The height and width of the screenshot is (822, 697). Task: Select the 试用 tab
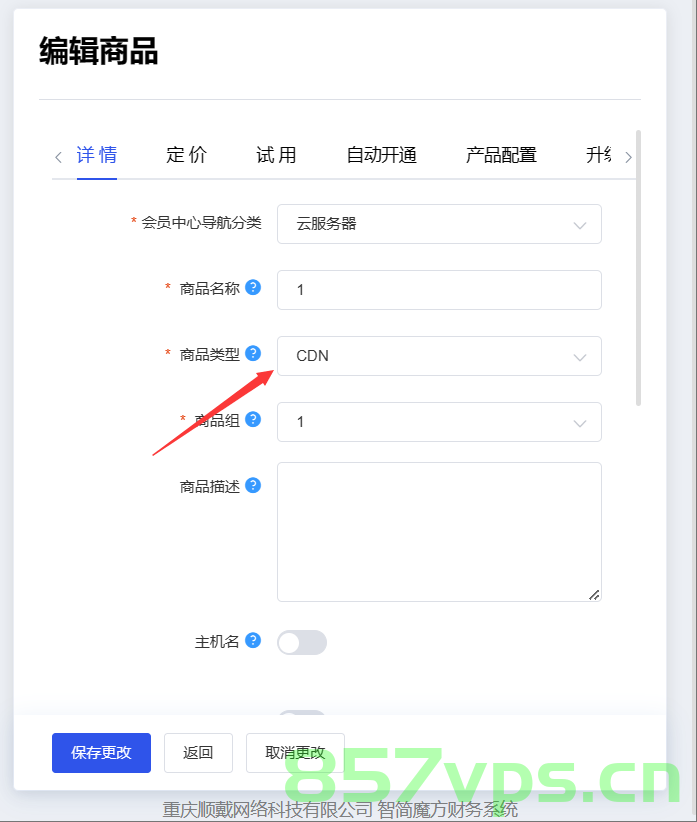point(276,155)
